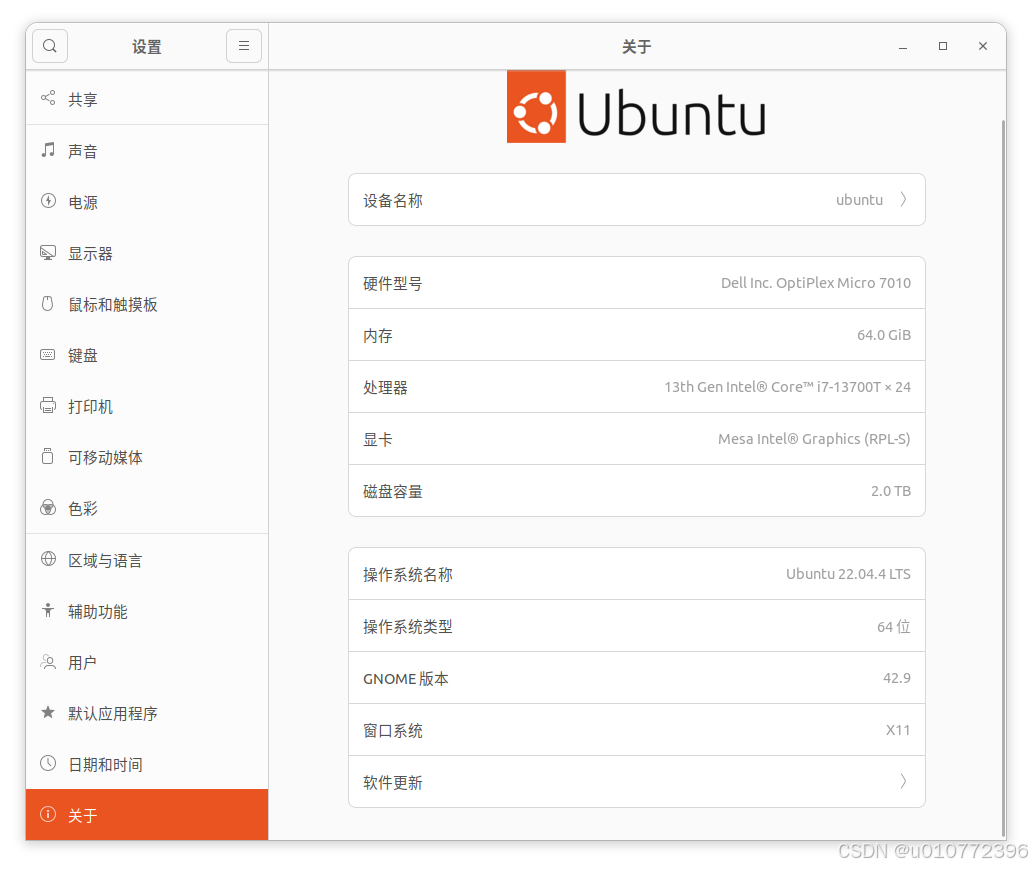Go to 键盘 settings
The height and width of the screenshot is (869, 1032).
tap(147, 356)
